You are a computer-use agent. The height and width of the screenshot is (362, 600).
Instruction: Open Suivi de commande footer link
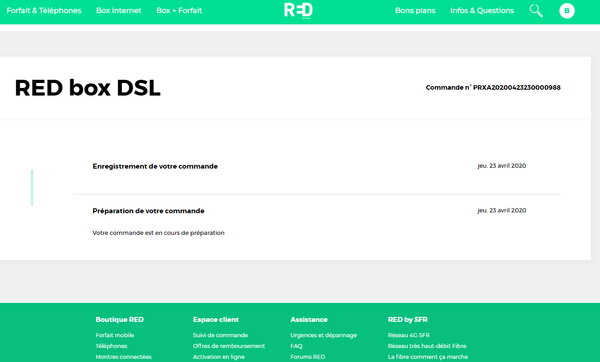click(220, 335)
